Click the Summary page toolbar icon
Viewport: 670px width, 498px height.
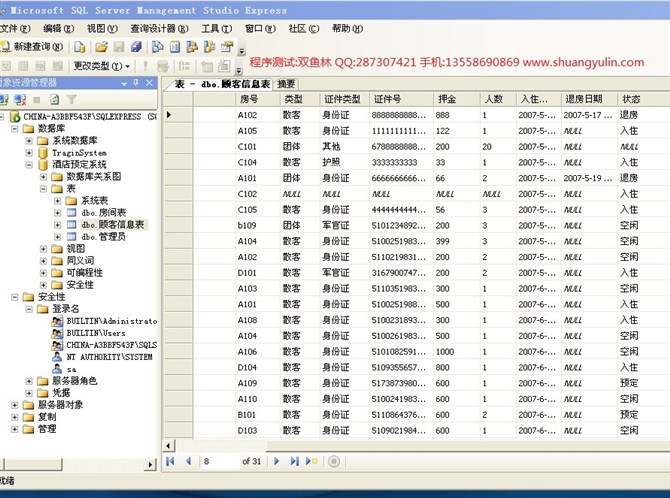coord(175,47)
